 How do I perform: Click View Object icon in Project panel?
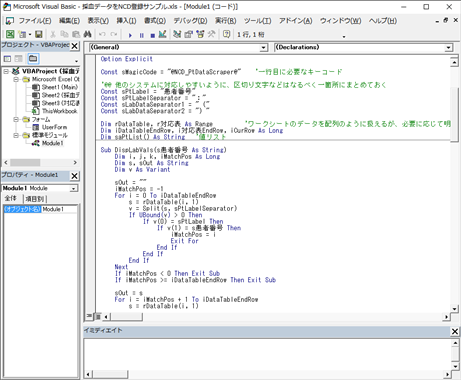coord(19,59)
